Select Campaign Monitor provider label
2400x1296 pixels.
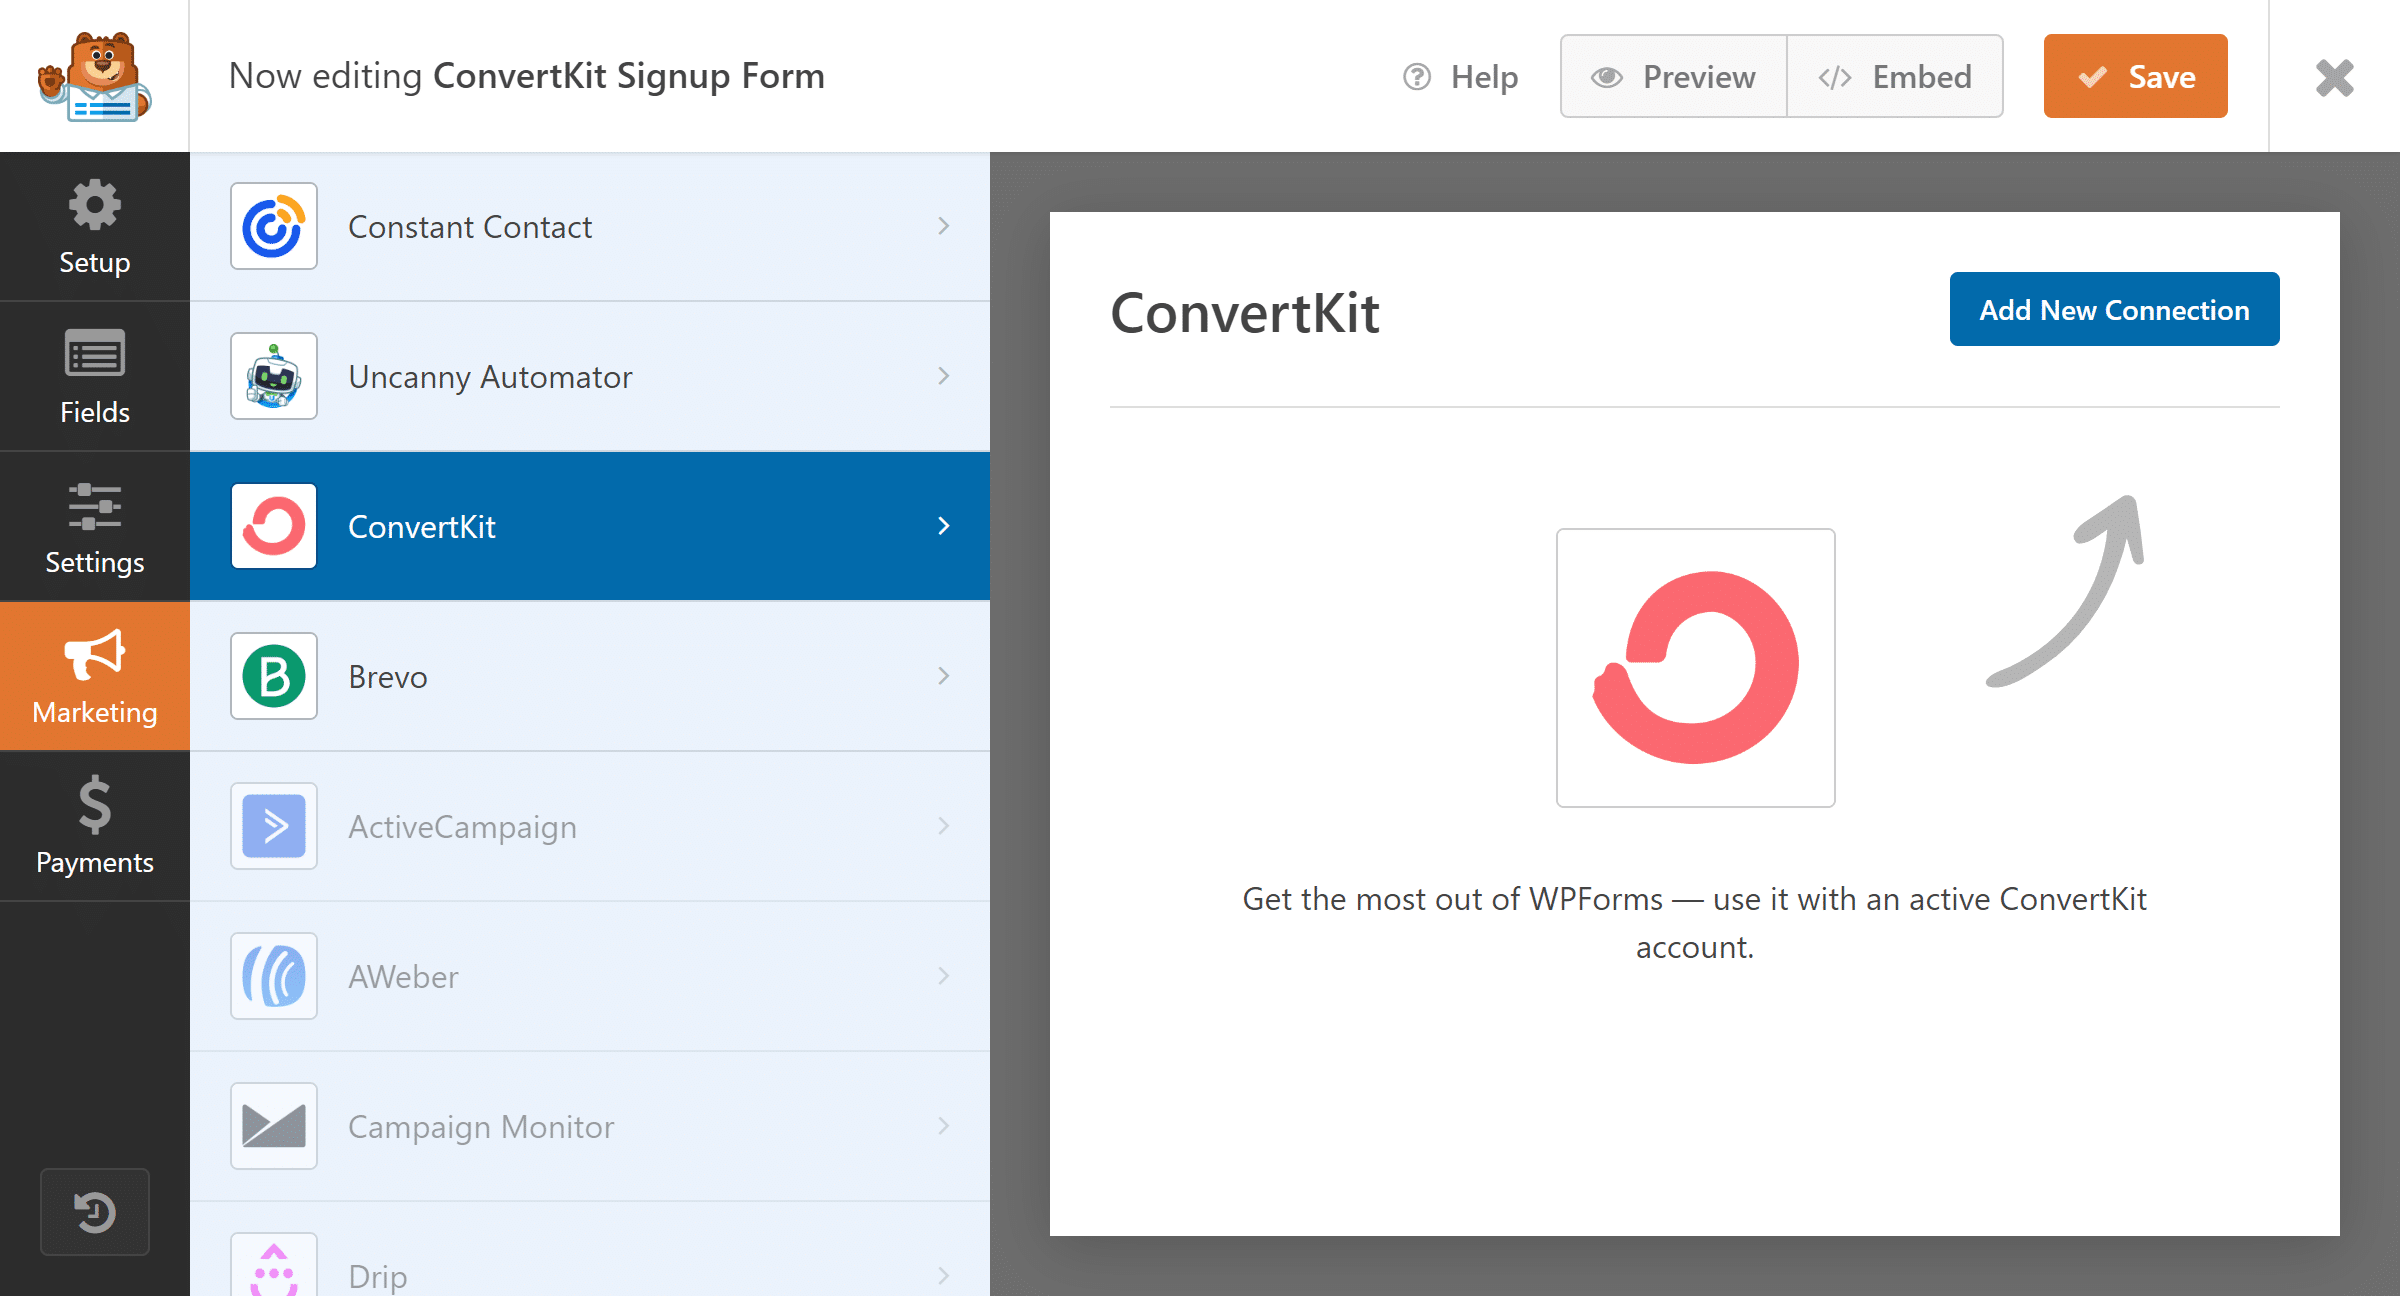(x=481, y=1127)
